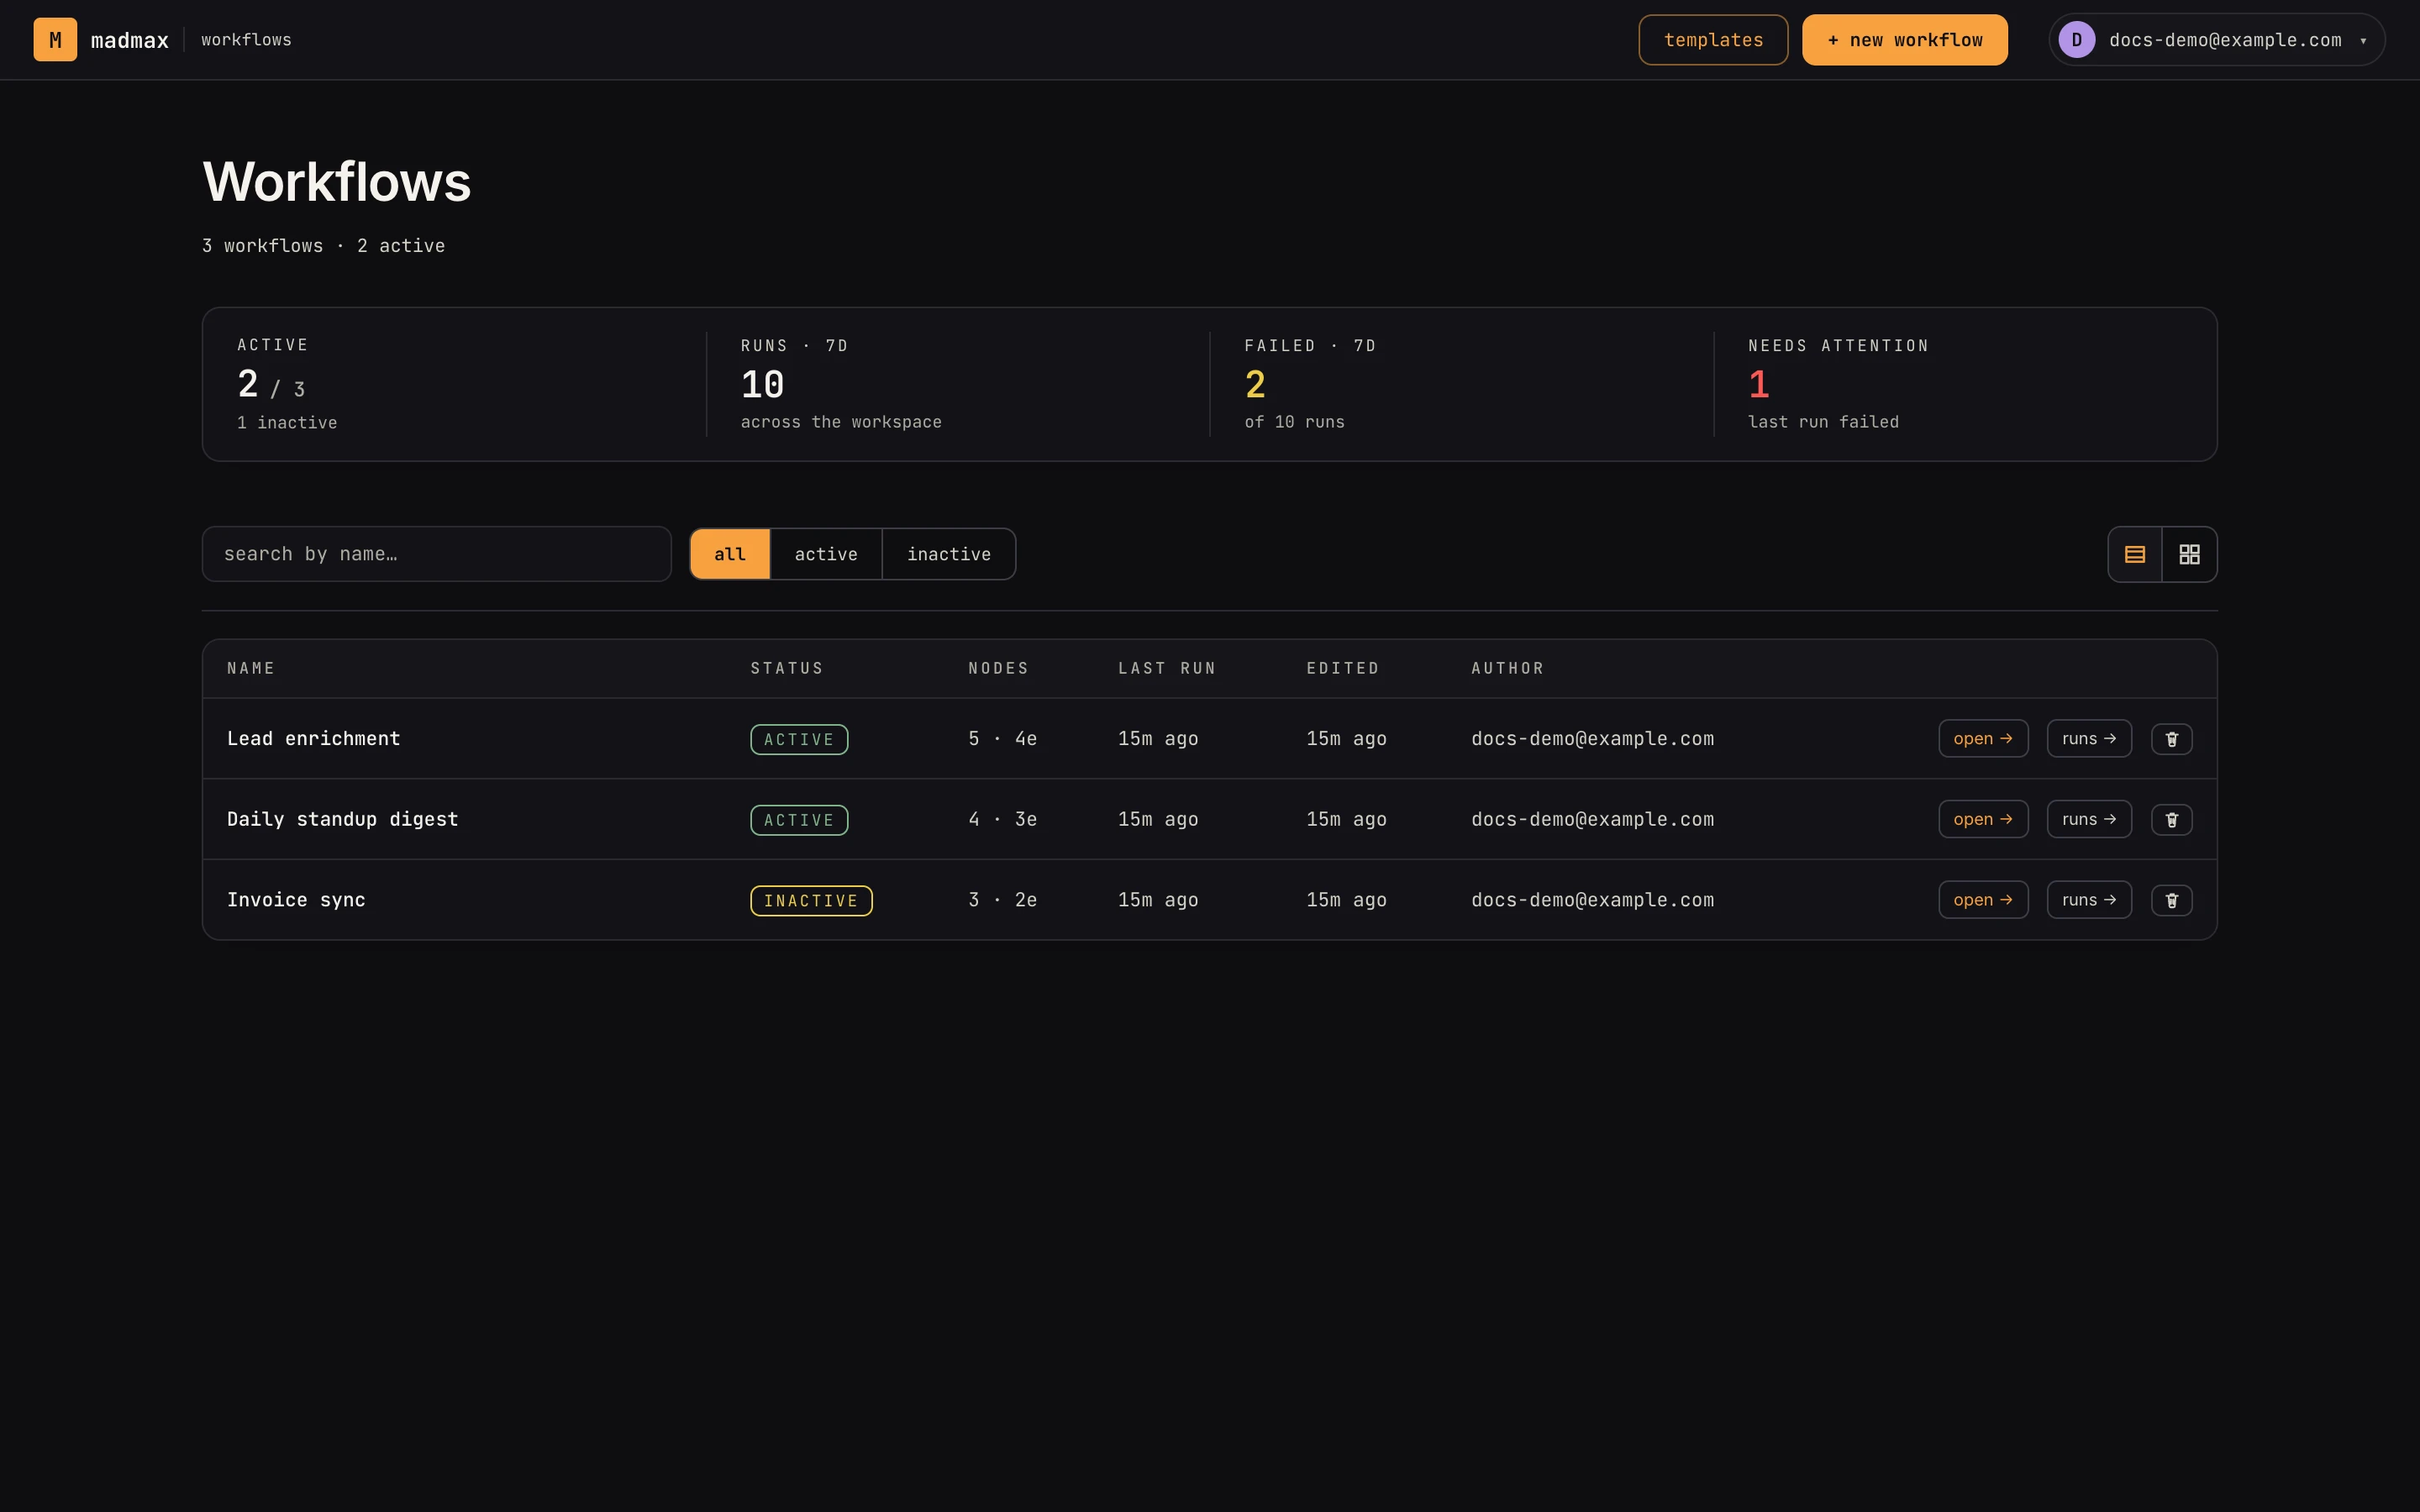
Task: Click the 'last run failed' caption
Action: pyautogui.click(x=1823, y=422)
